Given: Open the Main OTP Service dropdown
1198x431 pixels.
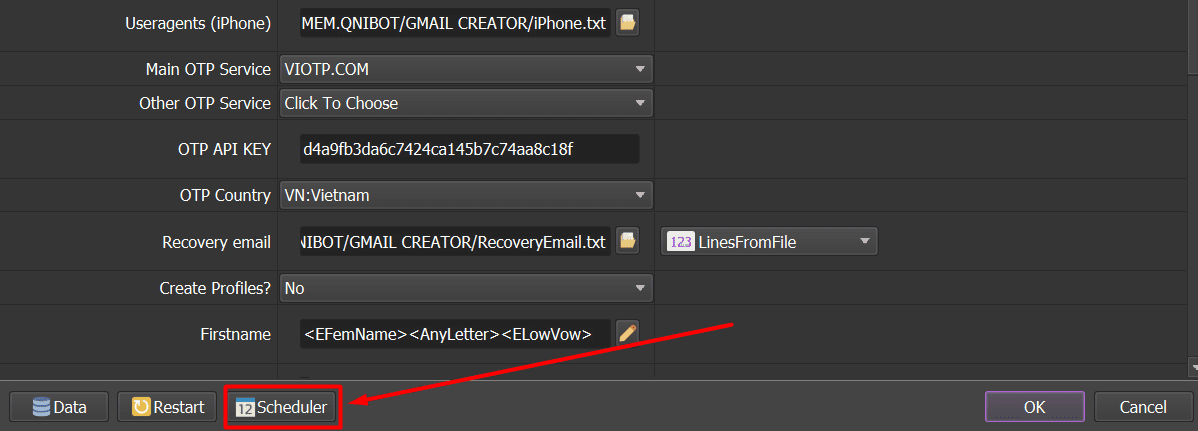Looking at the screenshot, I should [x=466, y=70].
